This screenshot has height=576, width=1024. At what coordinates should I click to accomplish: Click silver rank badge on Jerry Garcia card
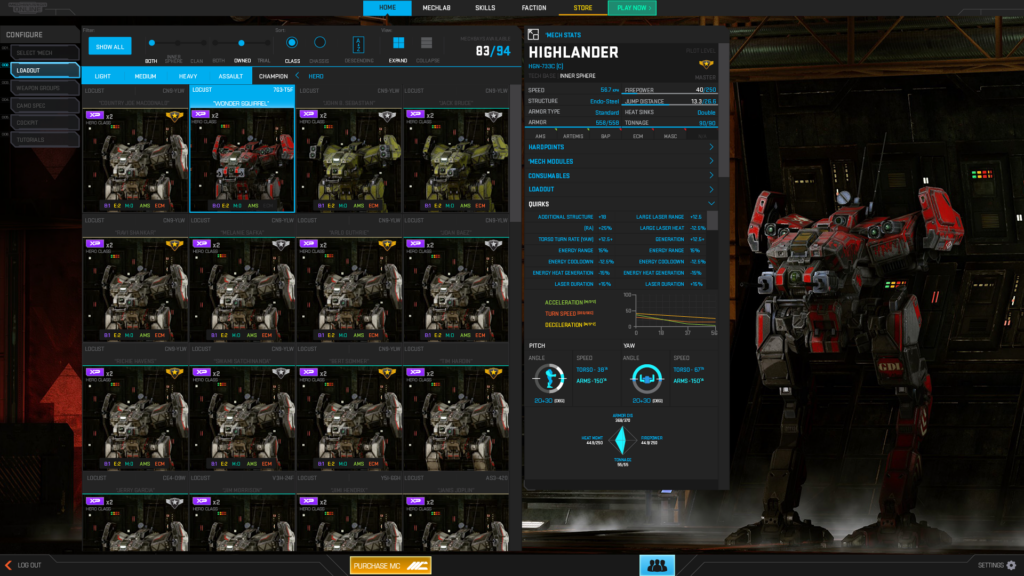(174, 503)
